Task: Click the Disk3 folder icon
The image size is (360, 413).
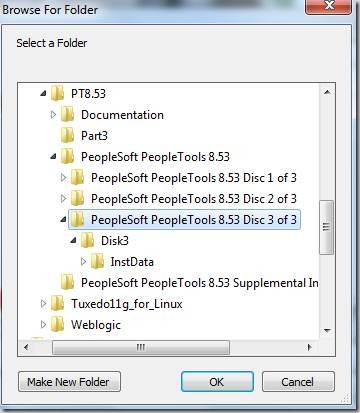Action: click(x=87, y=241)
